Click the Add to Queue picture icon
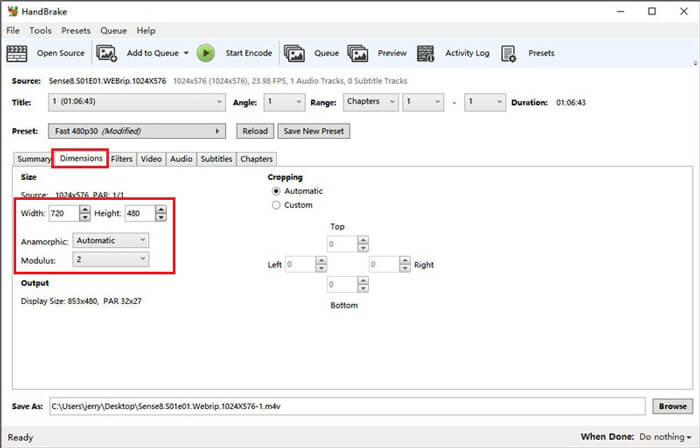The width and height of the screenshot is (700, 448). click(107, 54)
